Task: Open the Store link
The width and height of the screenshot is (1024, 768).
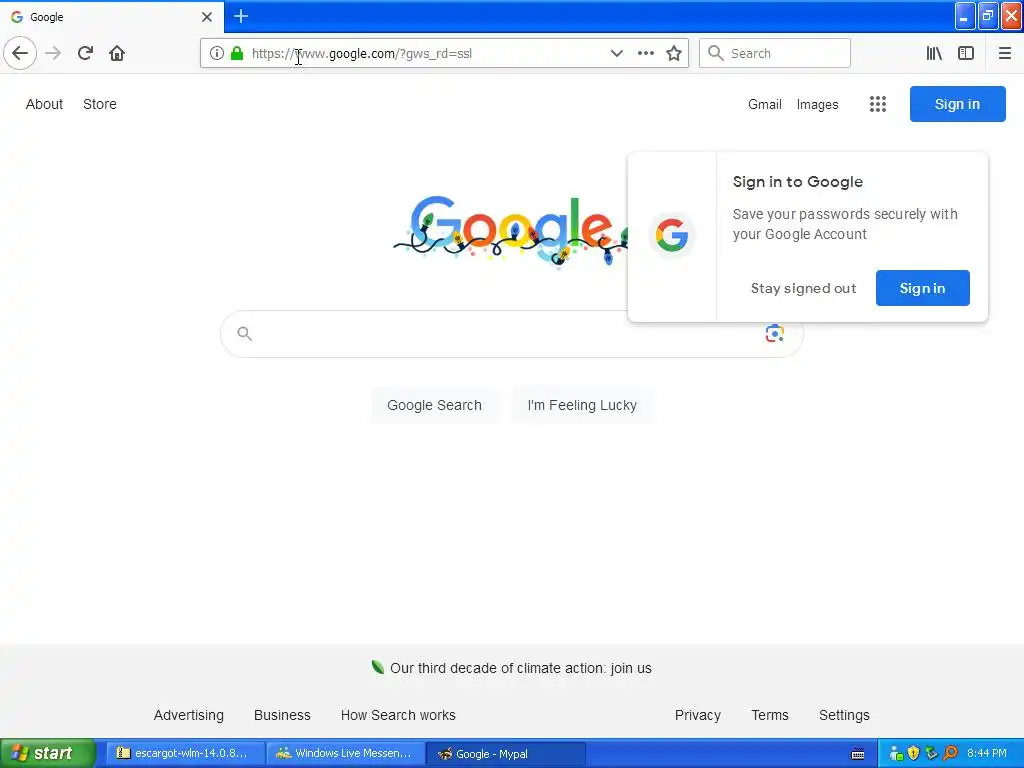Action: (100, 104)
